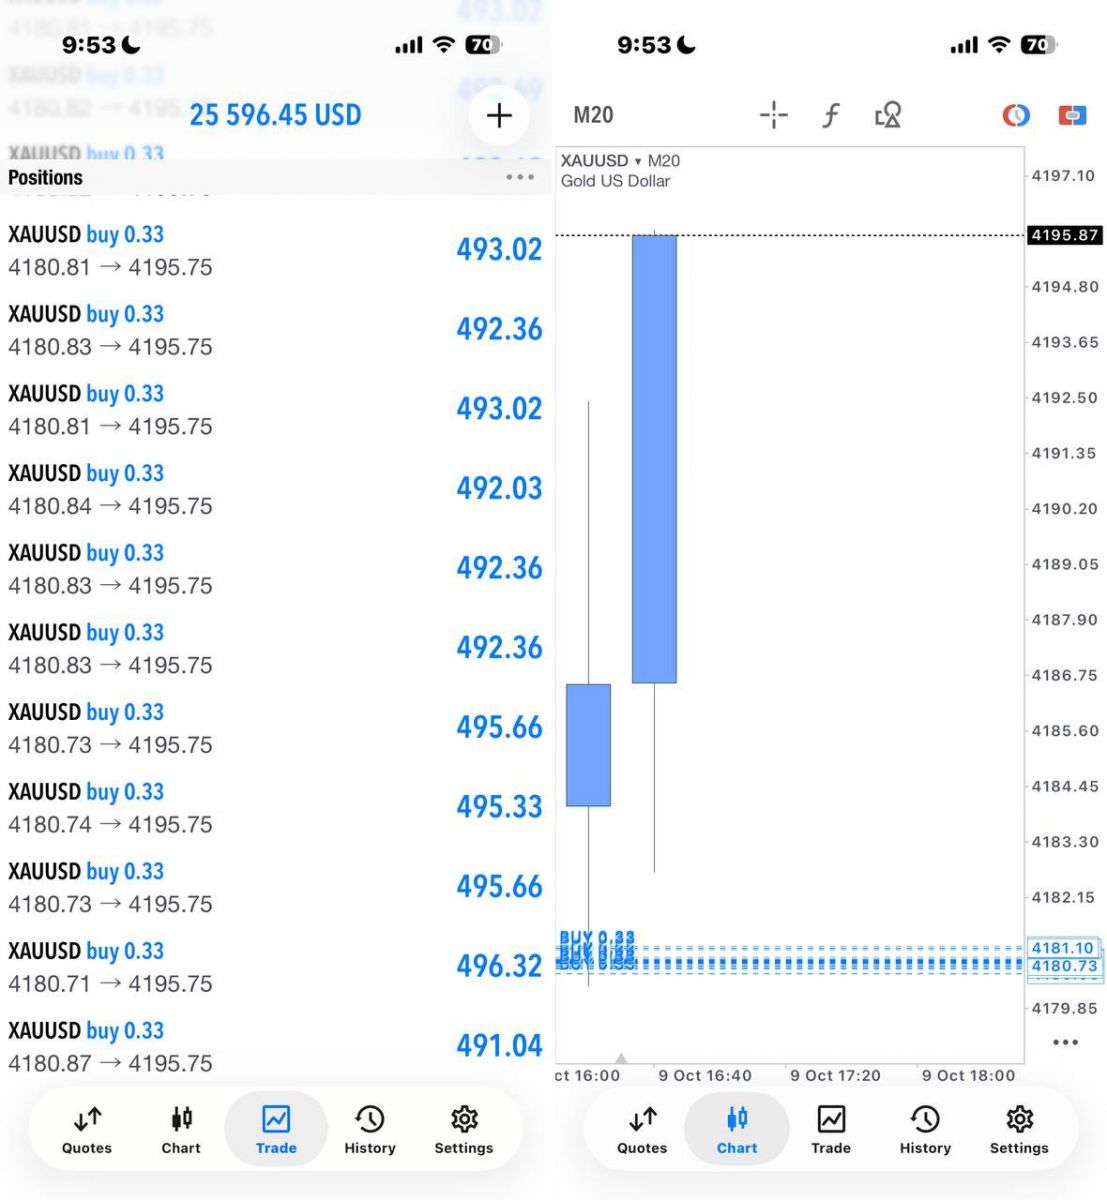This screenshot has width=1107, height=1200.
Task: Open the Positions three-dot options menu
Action: click(520, 177)
